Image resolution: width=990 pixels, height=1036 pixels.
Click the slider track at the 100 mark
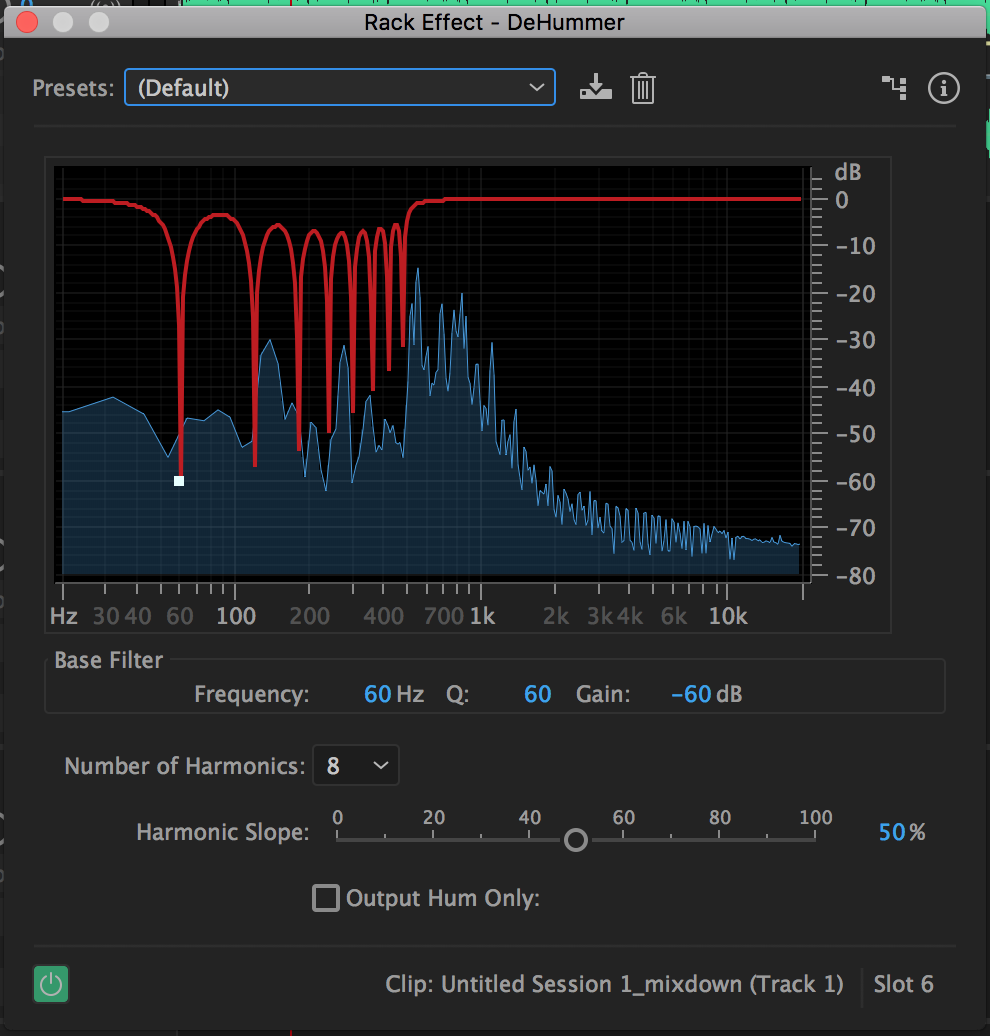[x=814, y=839]
